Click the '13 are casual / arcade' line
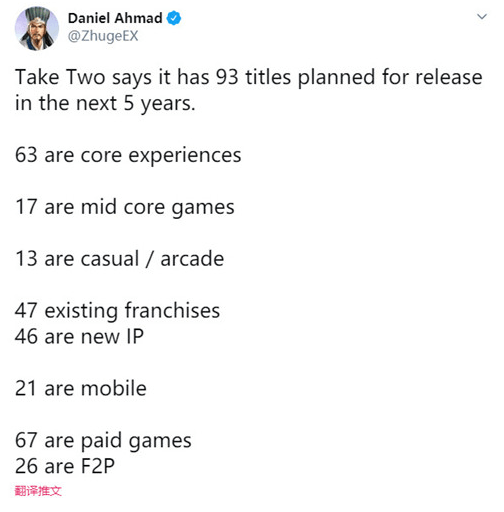The height and width of the screenshot is (512, 504). click(x=119, y=259)
